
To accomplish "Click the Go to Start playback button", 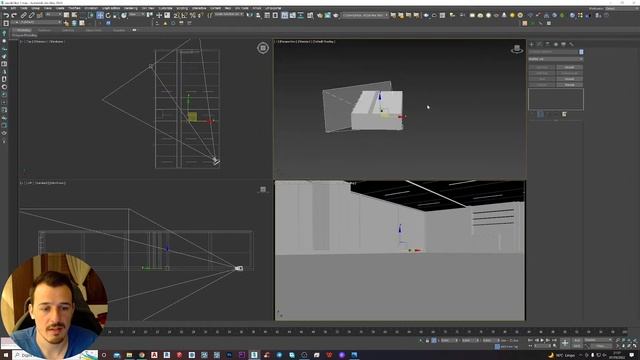I will coord(530,340).
